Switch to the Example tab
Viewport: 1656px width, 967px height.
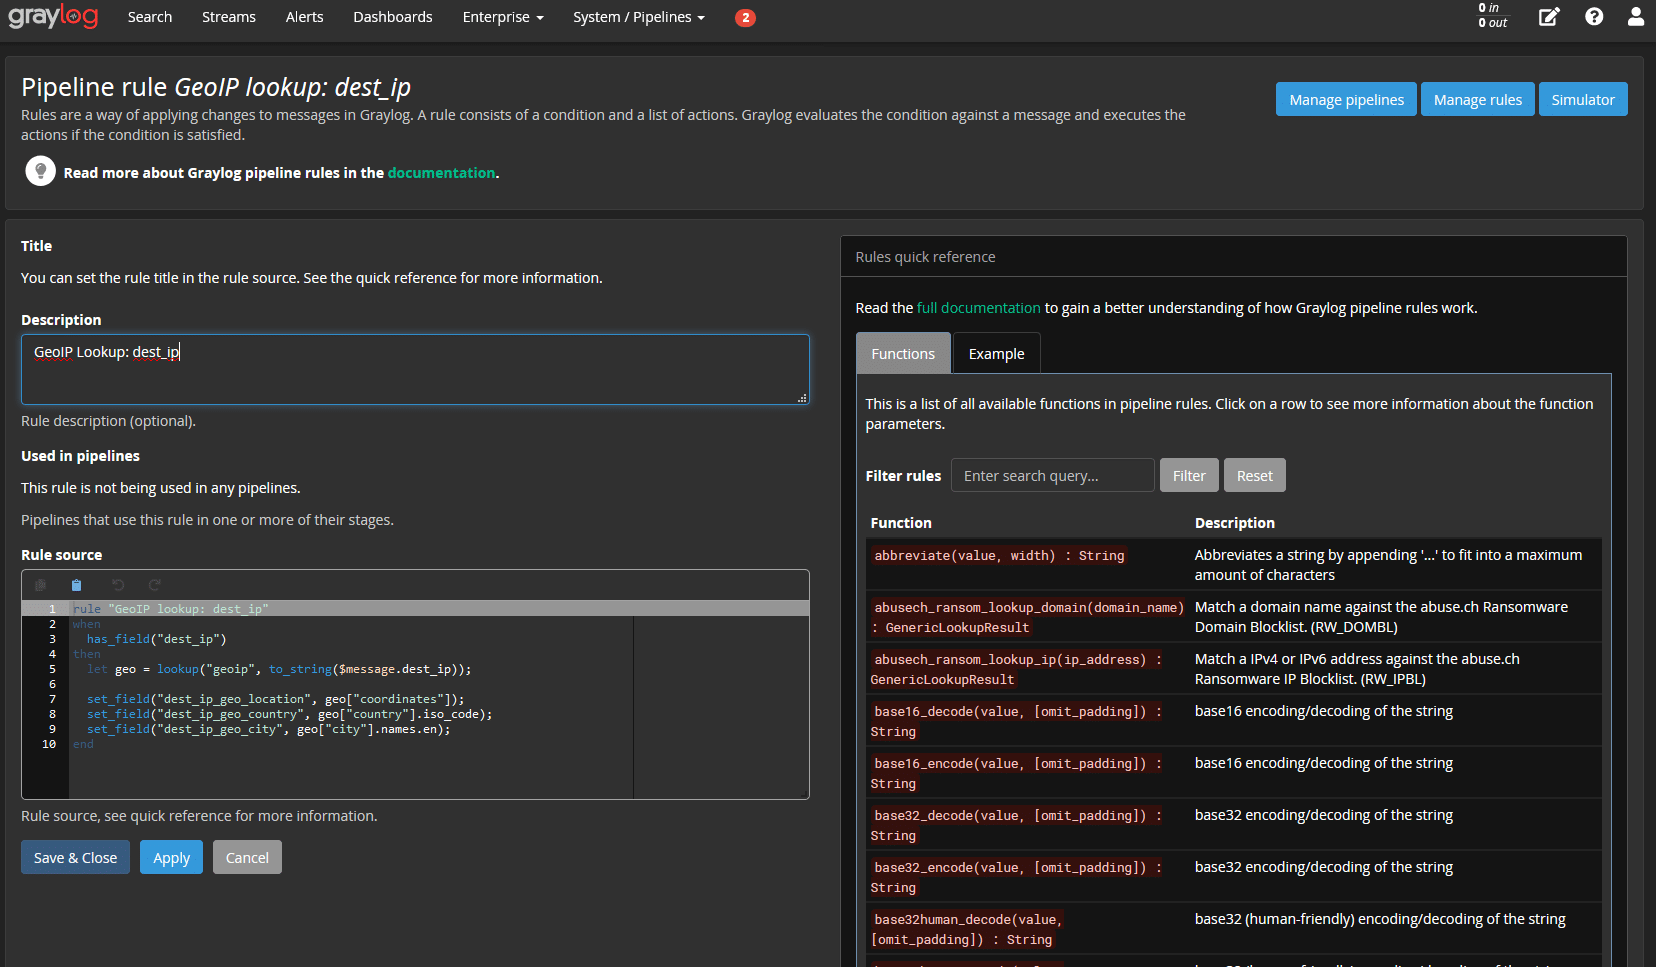[x=996, y=354]
